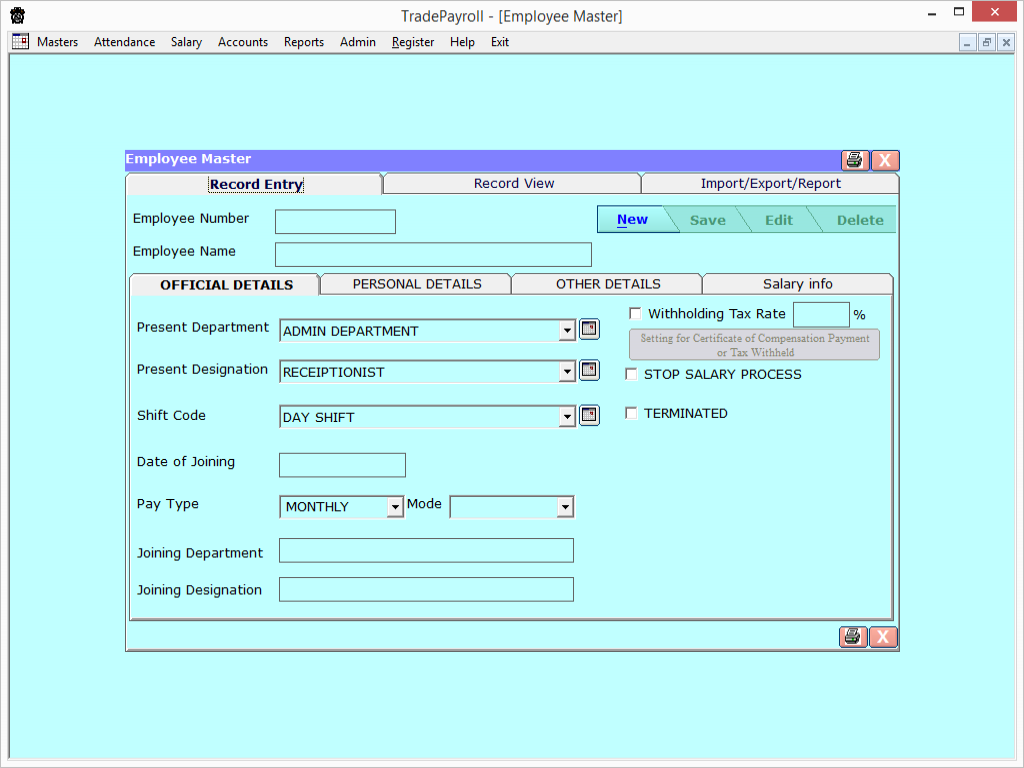Click the Delete button

coord(859,220)
